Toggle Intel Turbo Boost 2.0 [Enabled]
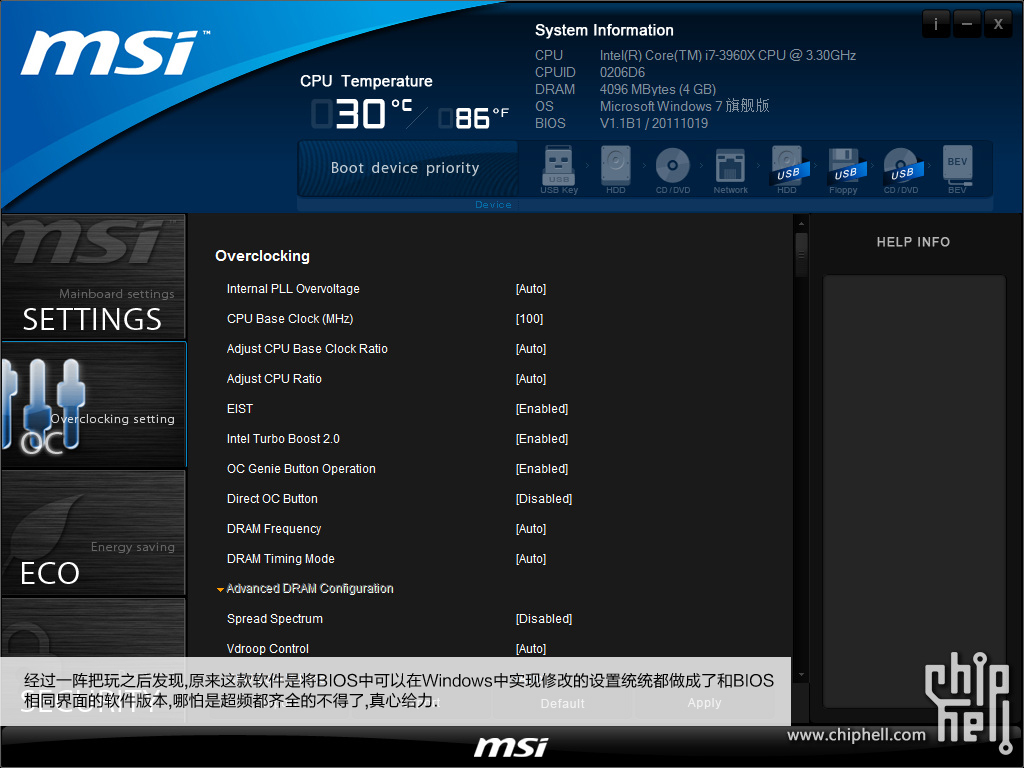 point(541,439)
